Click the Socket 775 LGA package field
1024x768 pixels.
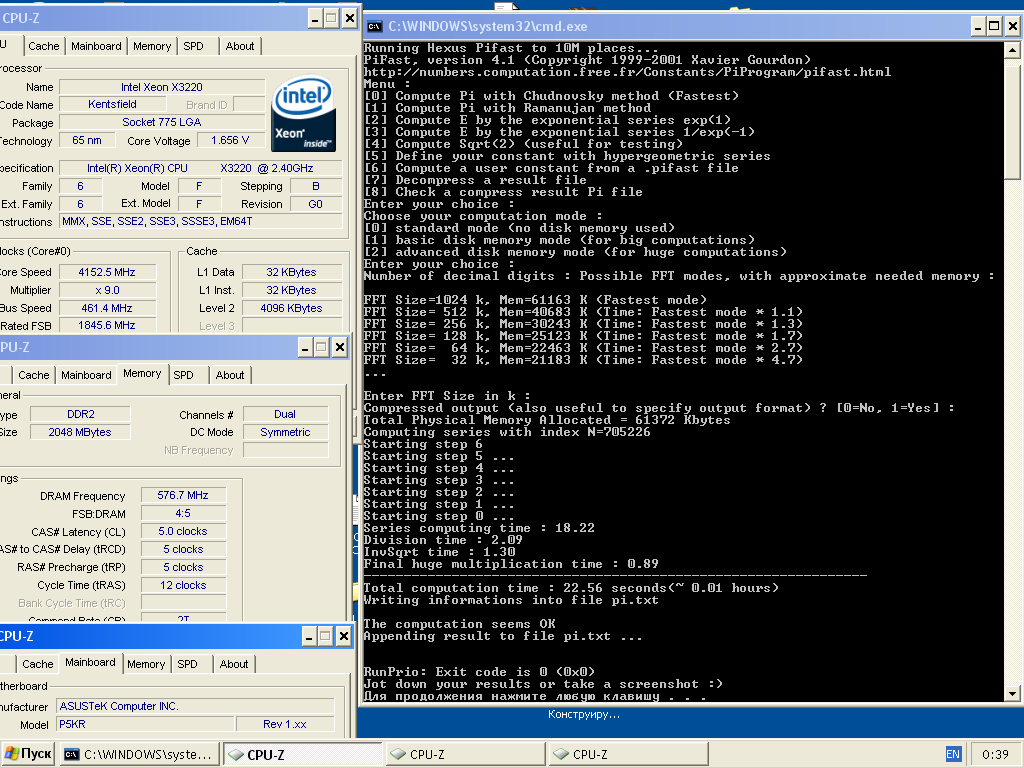(162, 122)
